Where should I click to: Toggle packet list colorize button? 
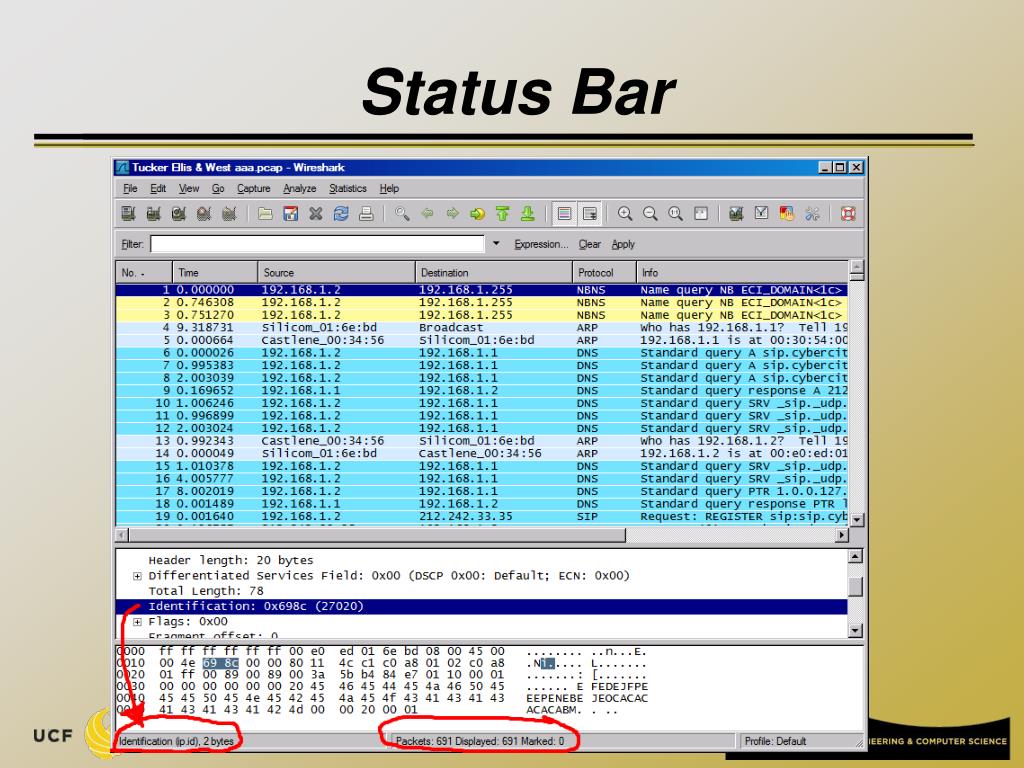(x=564, y=214)
